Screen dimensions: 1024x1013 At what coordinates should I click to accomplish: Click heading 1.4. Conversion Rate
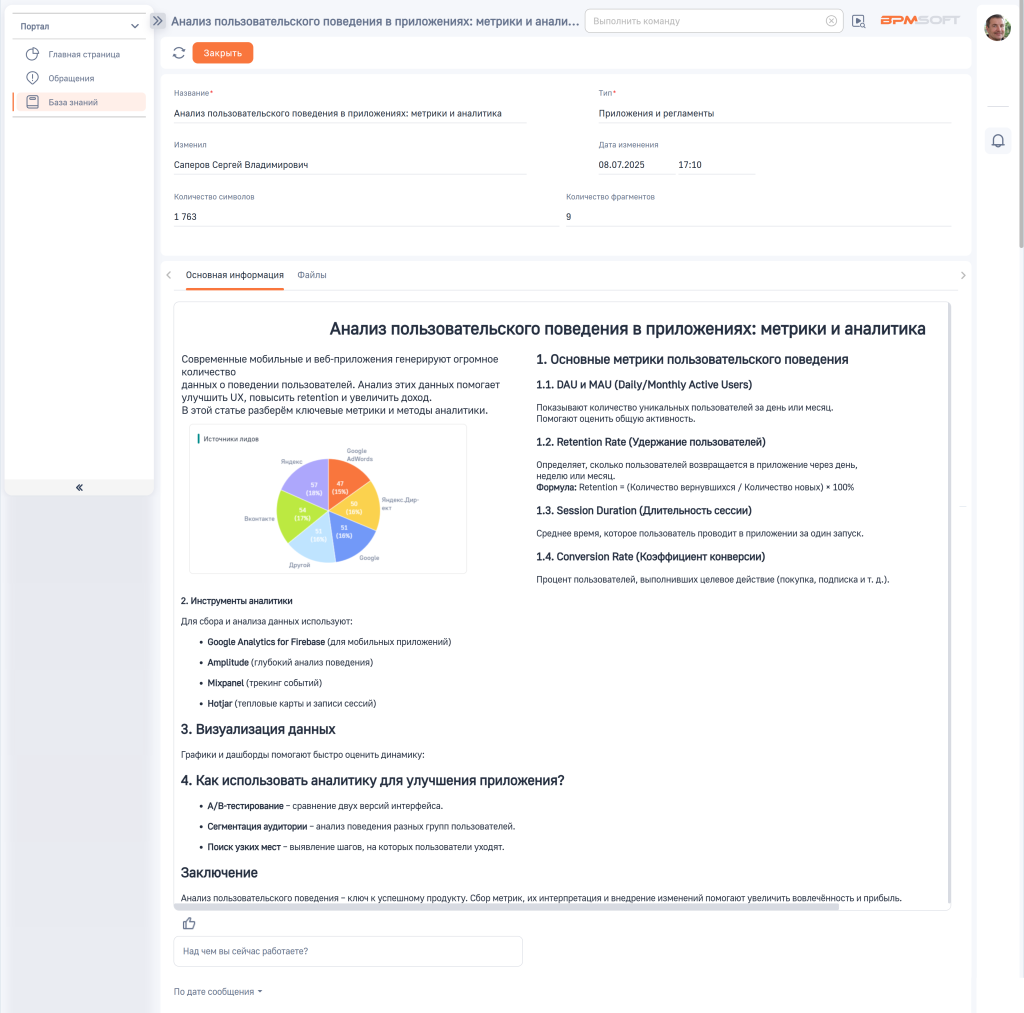click(650, 556)
